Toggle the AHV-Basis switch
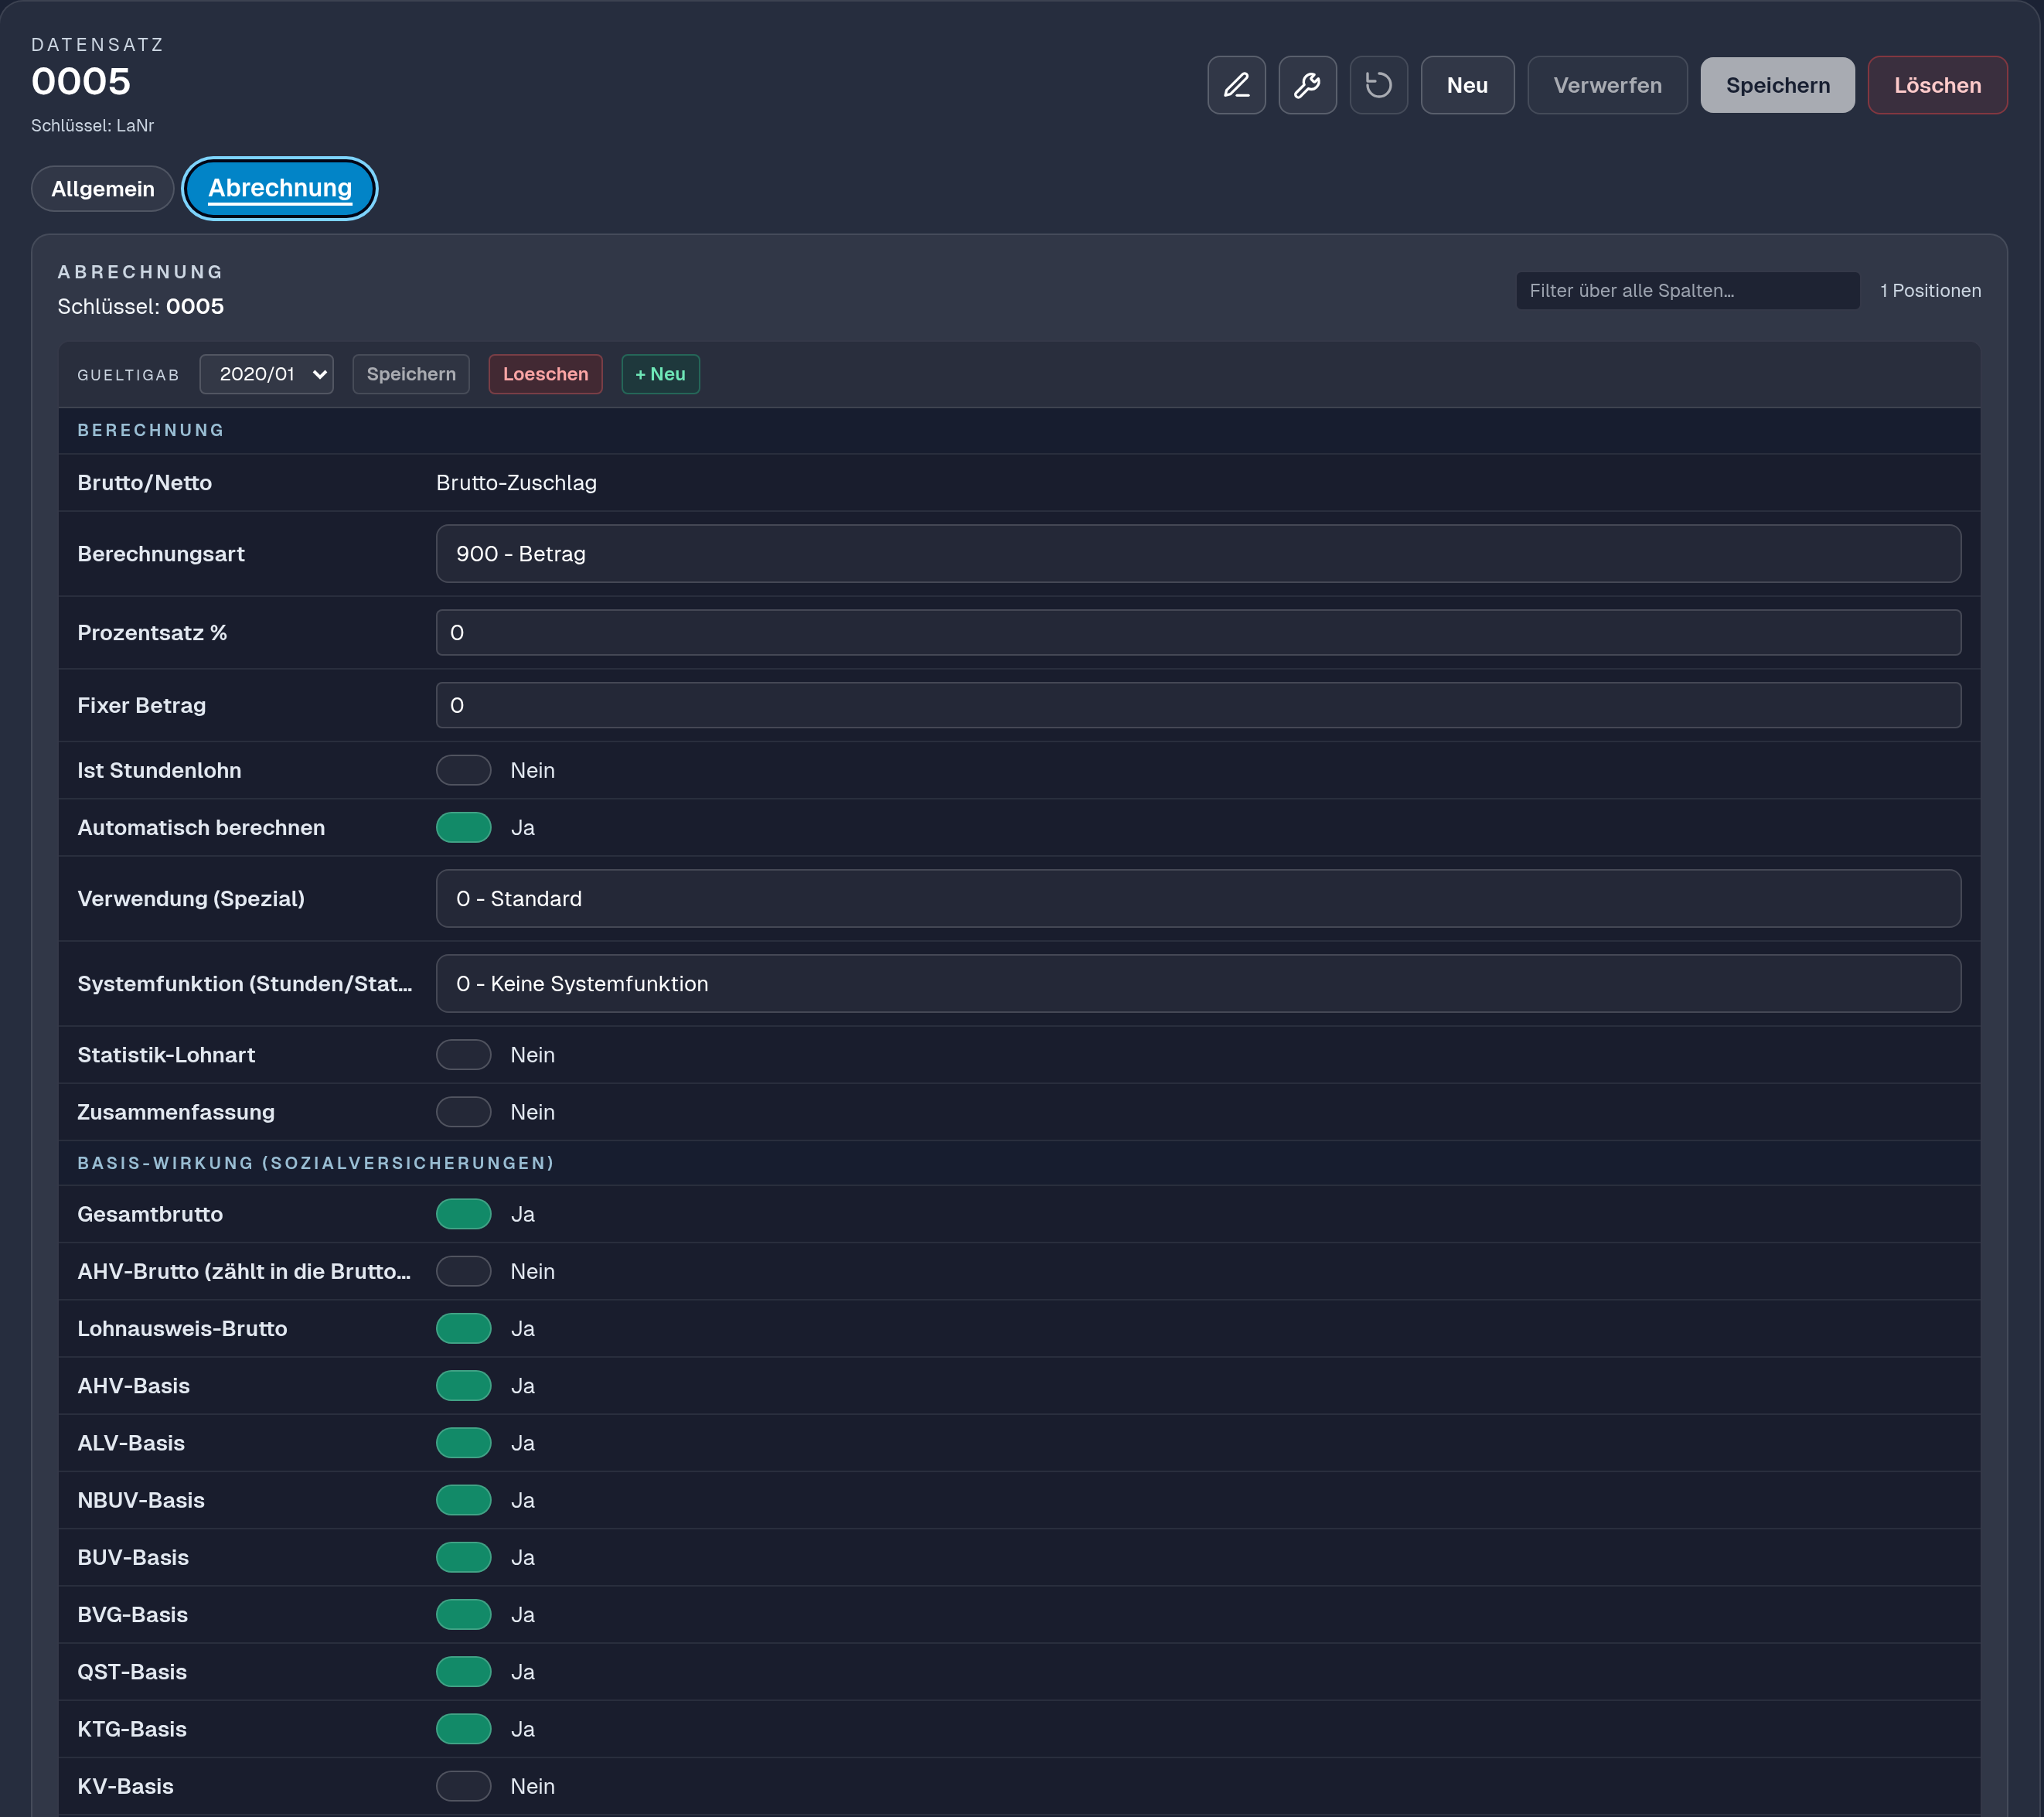 pos(463,1386)
